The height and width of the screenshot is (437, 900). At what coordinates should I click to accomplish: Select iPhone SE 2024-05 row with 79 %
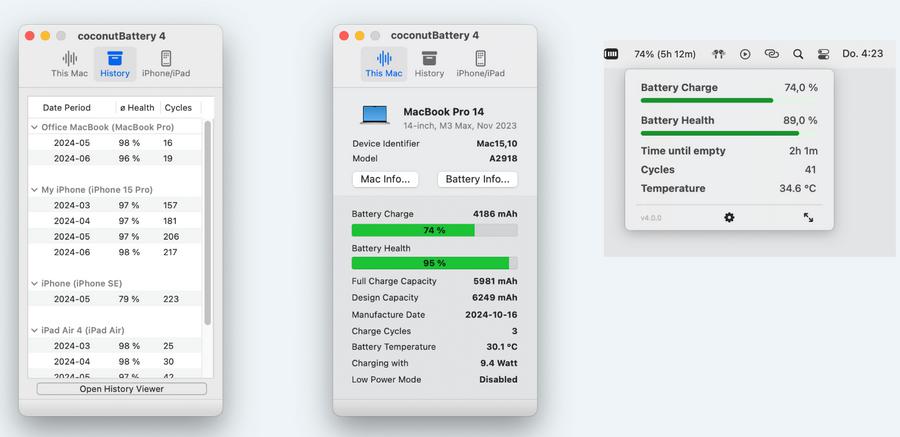click(115, 299)
